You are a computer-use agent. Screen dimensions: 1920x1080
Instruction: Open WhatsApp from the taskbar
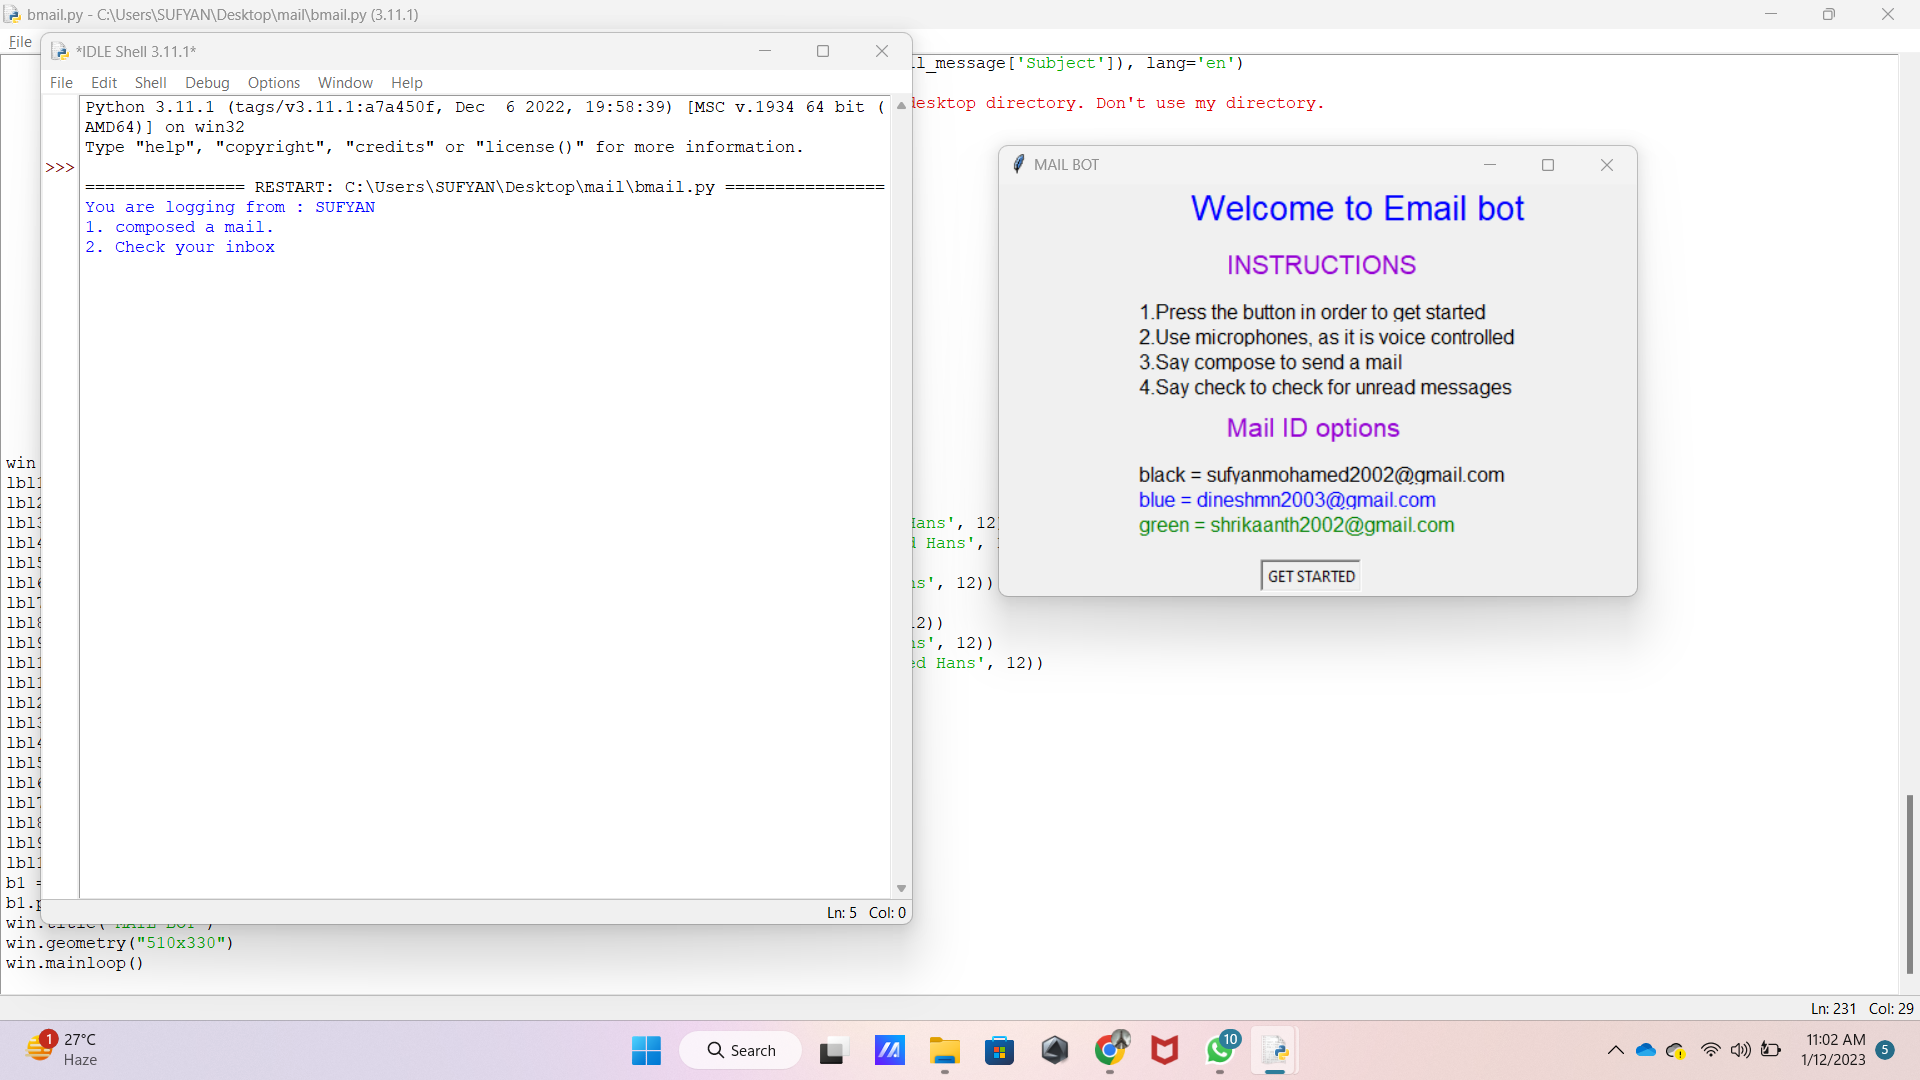point(1220,1051)
